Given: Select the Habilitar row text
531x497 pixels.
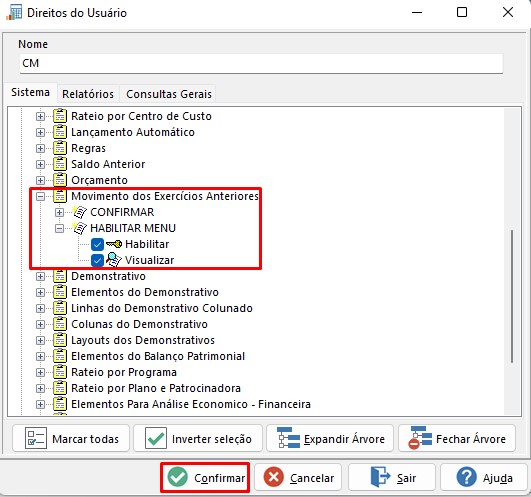Looking at the screenshot, I should coord(147,244).
